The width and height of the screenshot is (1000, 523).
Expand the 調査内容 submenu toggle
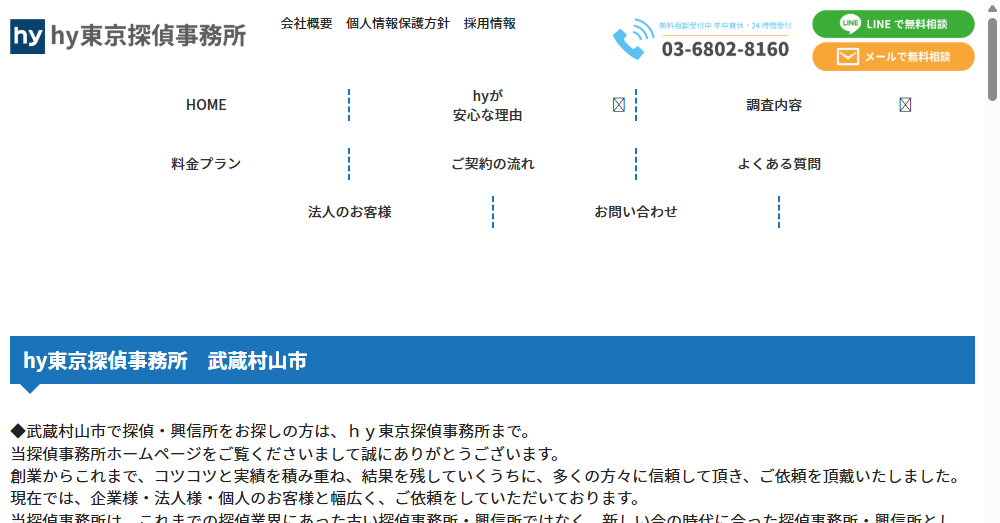pyautogui.click(x=905, y=105)
